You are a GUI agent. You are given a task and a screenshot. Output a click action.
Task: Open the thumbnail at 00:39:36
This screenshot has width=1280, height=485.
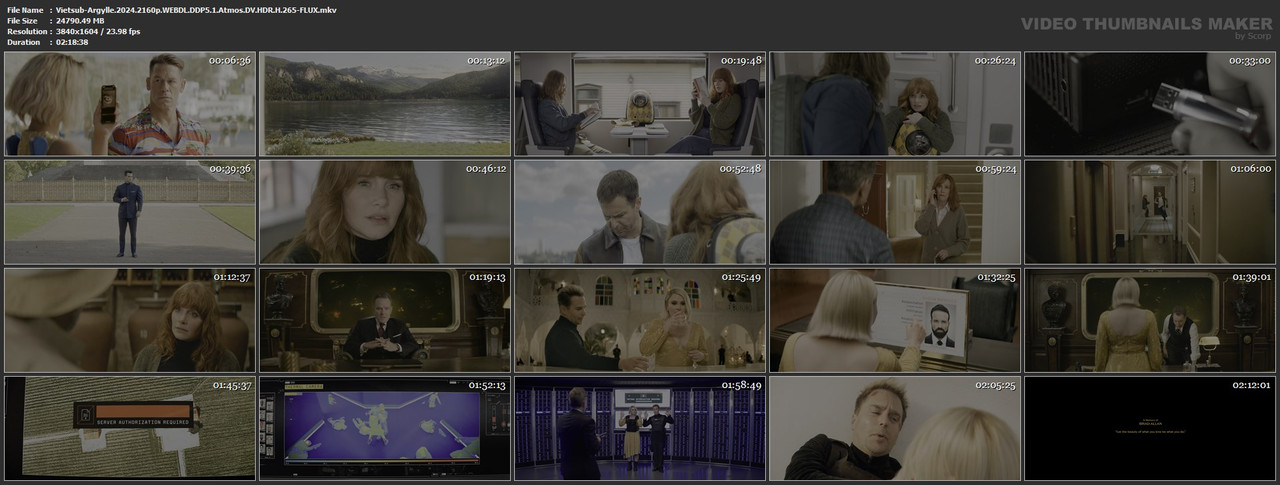pyautogui.click(x=129, y=212)
